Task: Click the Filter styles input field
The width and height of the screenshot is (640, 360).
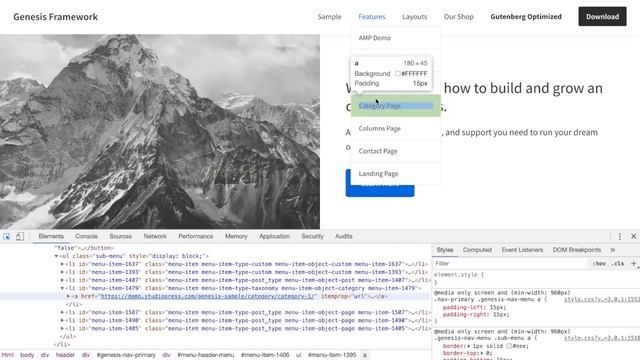Action: [510, 264]
